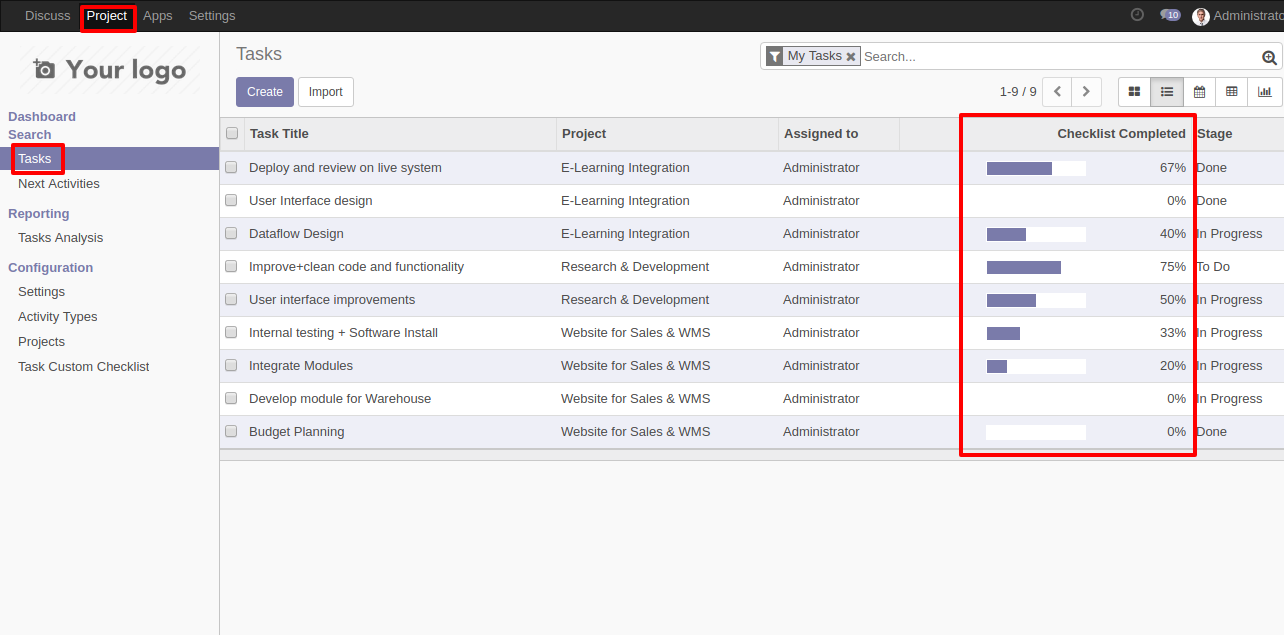Check the Improve+clean code and functionality row
Screen dimensions: 1284x635
coord(231,267)
